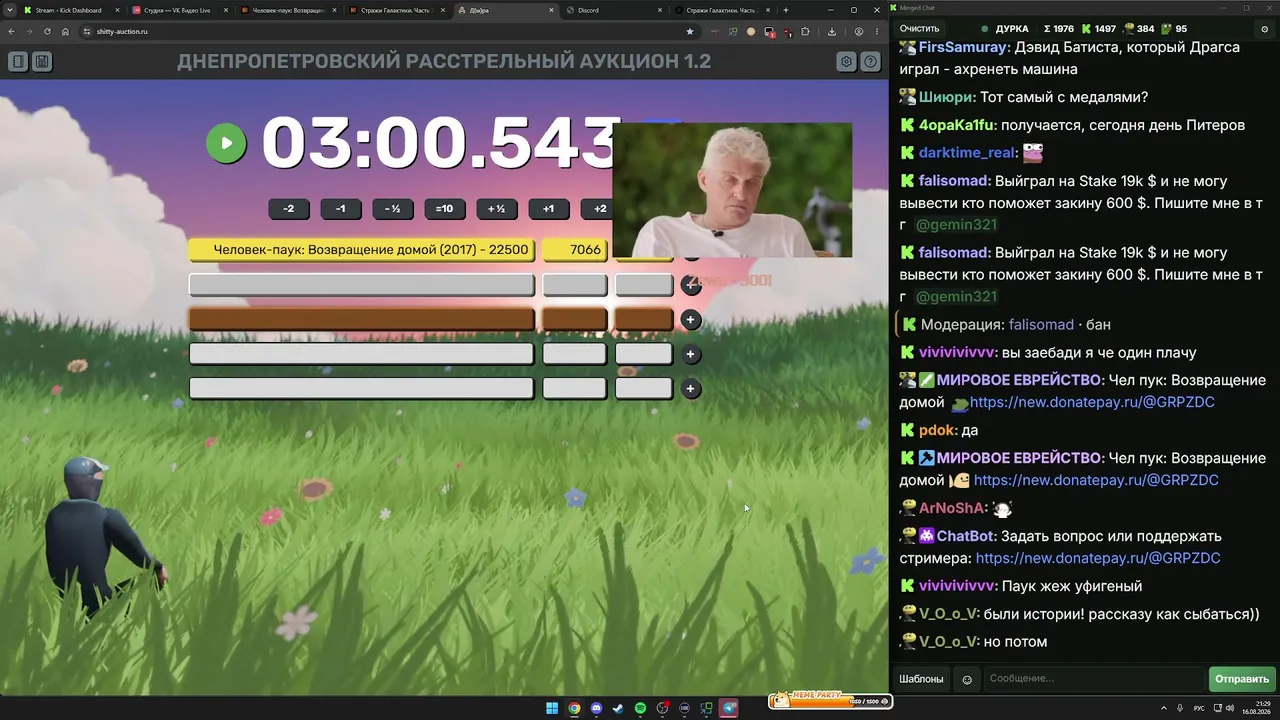Image resolution: width=1280 pixels, height=720 pixels.
Task: Open the browser downloads icon
Action: coord(833,31)
